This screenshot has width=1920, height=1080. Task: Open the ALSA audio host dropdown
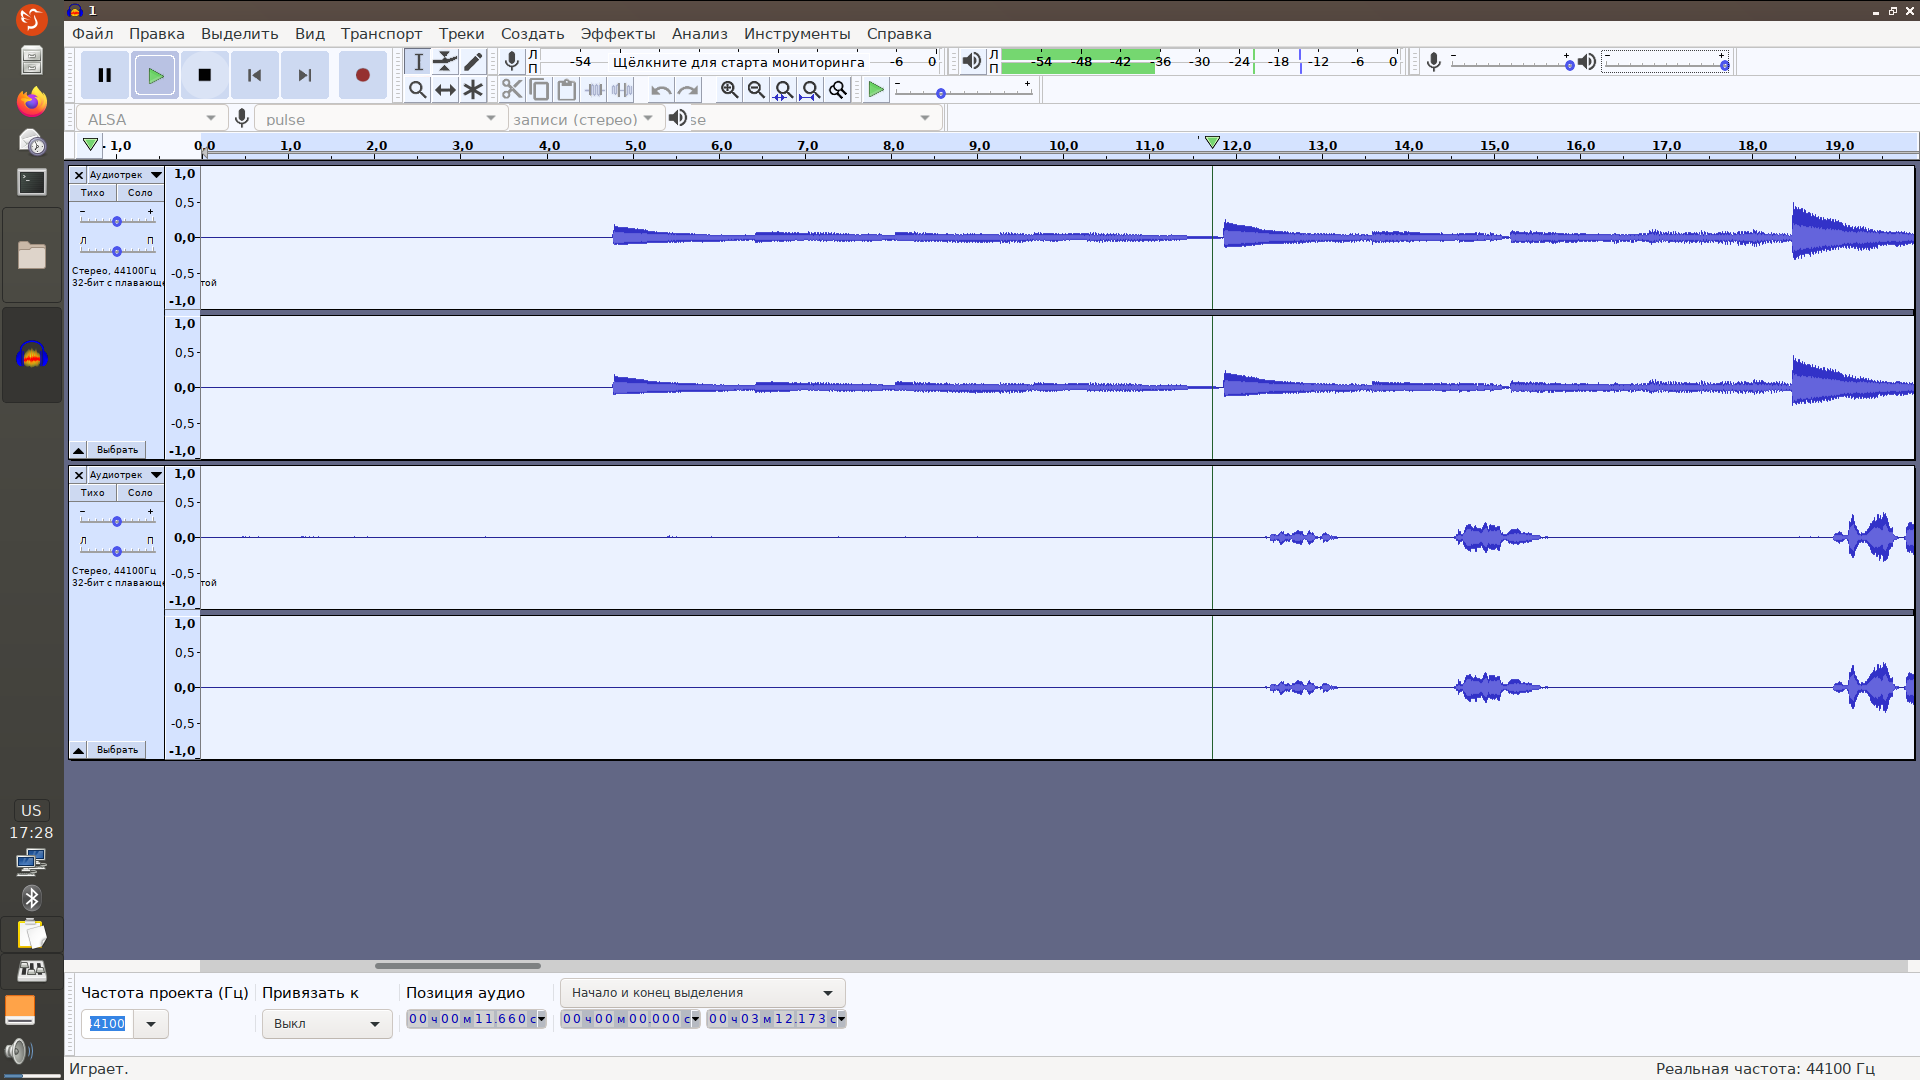click(152, 119)
